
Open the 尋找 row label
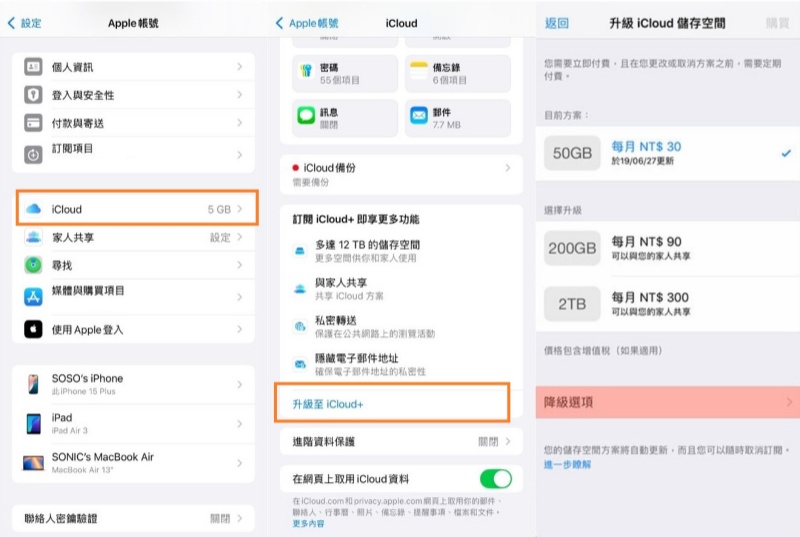(x=62, y=265)
